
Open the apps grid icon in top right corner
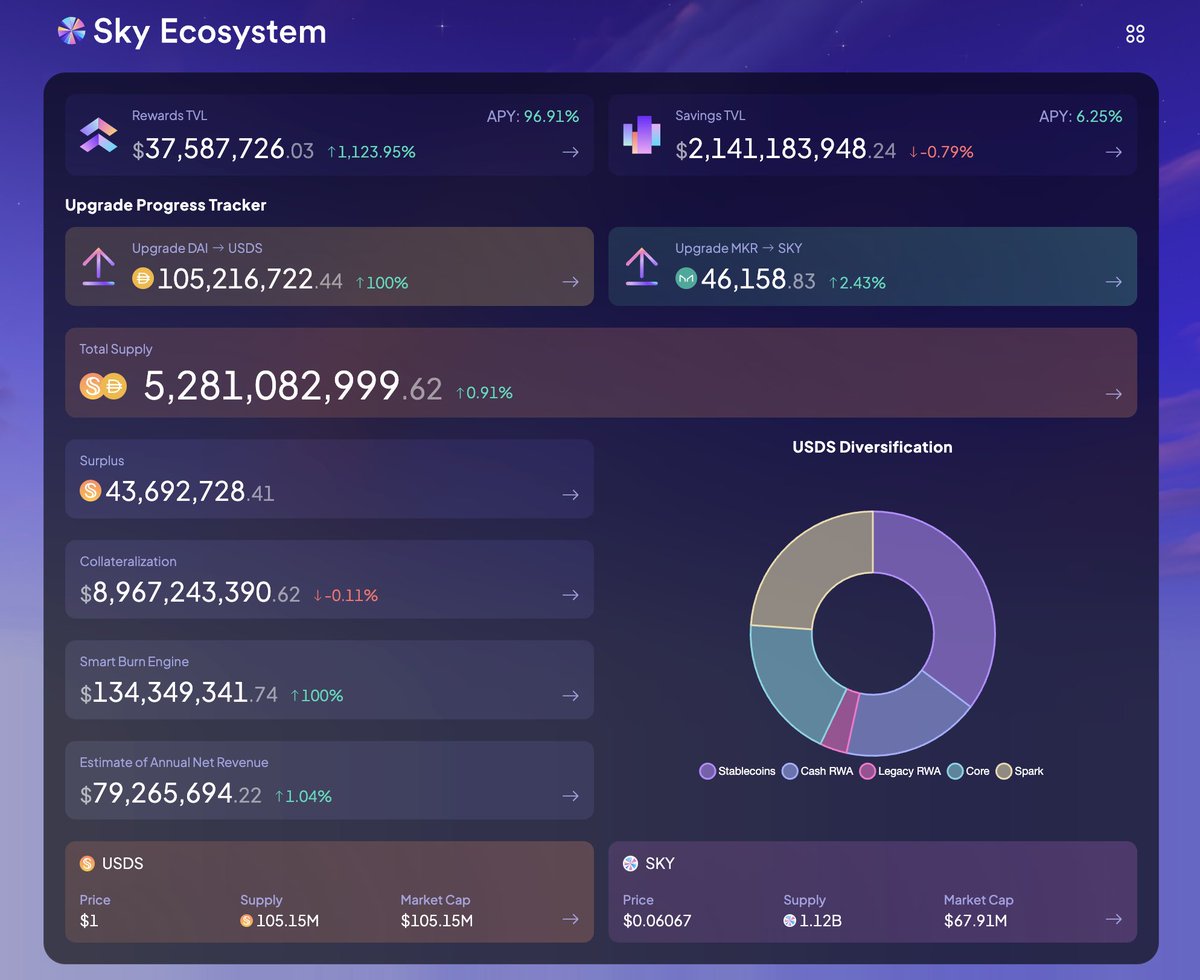[1135, 32]
